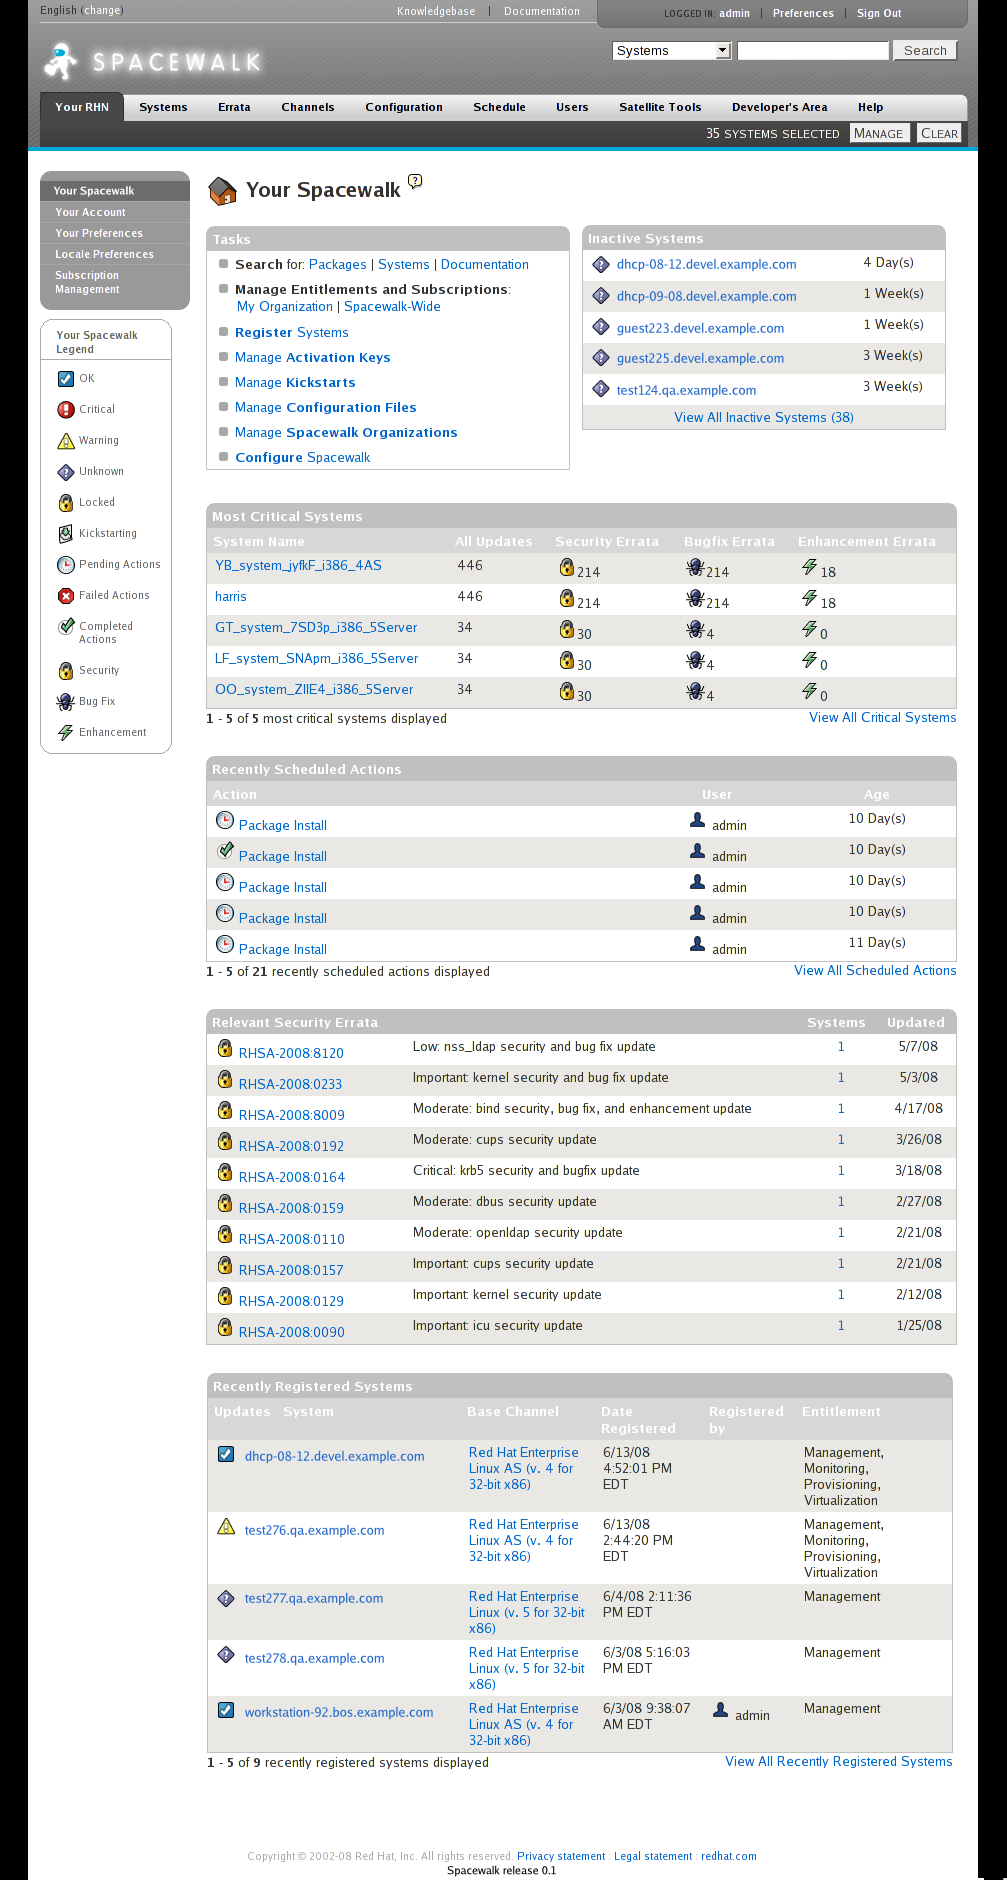Click admin user icon in workstation-92 row
Screen dimensions: 1007x1880
point(720,1710)
